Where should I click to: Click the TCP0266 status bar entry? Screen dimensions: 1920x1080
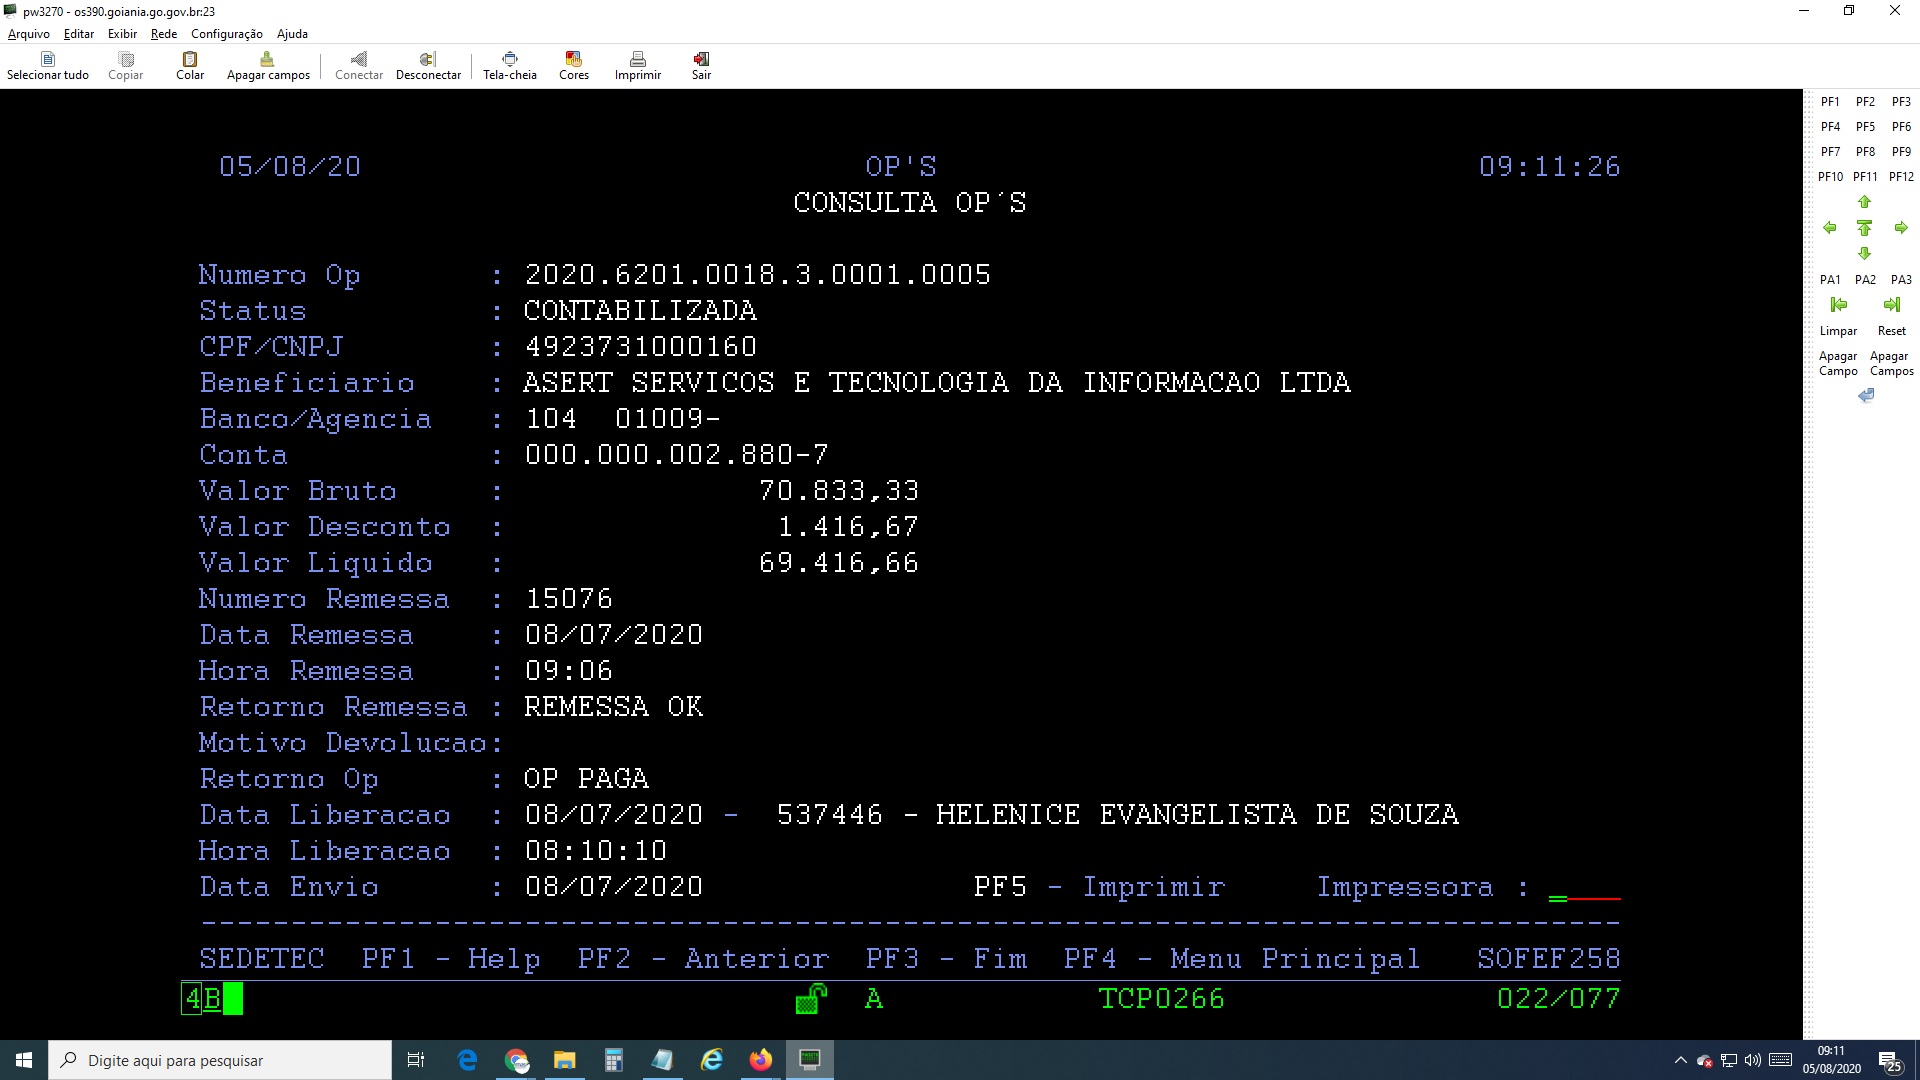pos(1161,999)
